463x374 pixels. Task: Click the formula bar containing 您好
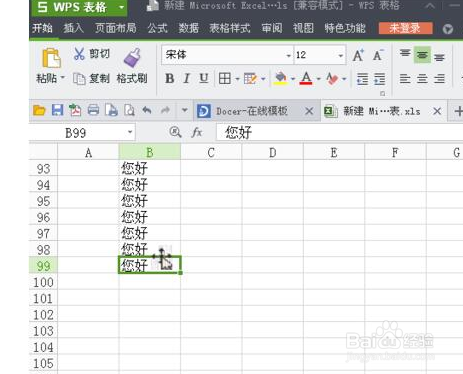pos(339,133)
